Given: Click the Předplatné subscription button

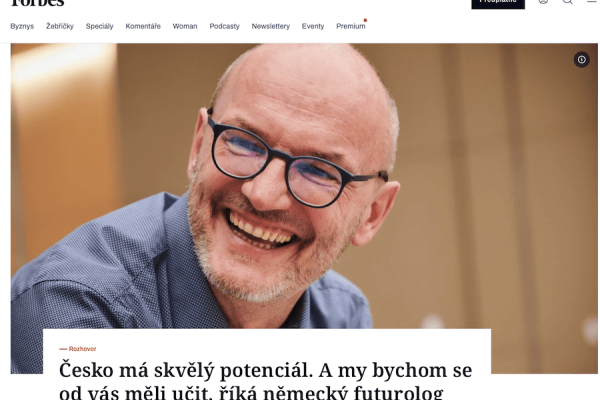Looking at the screenshot, I should click(498, 3).
